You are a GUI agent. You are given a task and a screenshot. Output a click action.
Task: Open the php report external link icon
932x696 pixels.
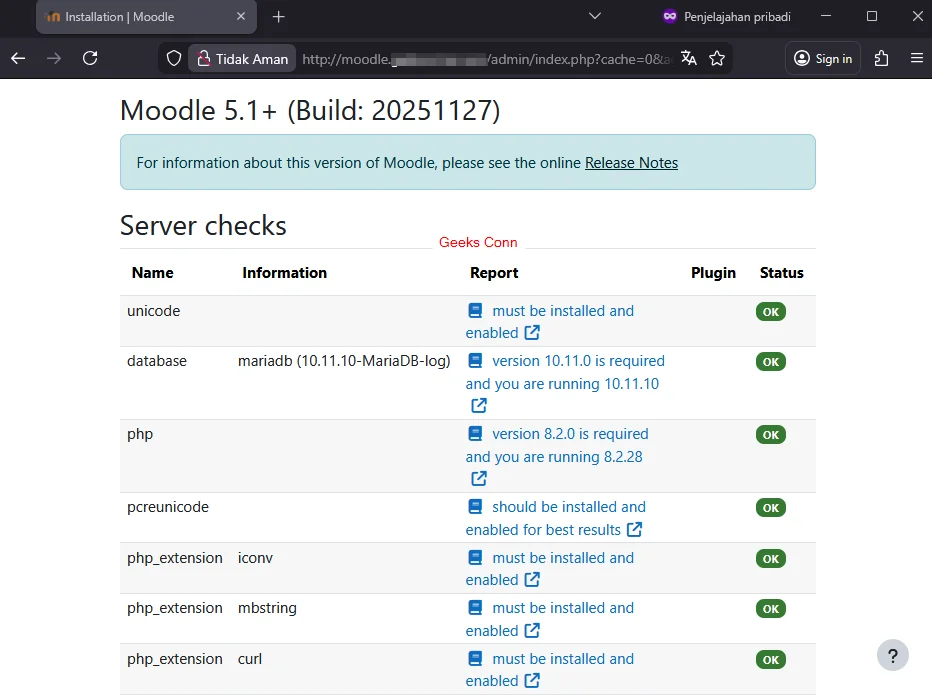tap(478, 478)
